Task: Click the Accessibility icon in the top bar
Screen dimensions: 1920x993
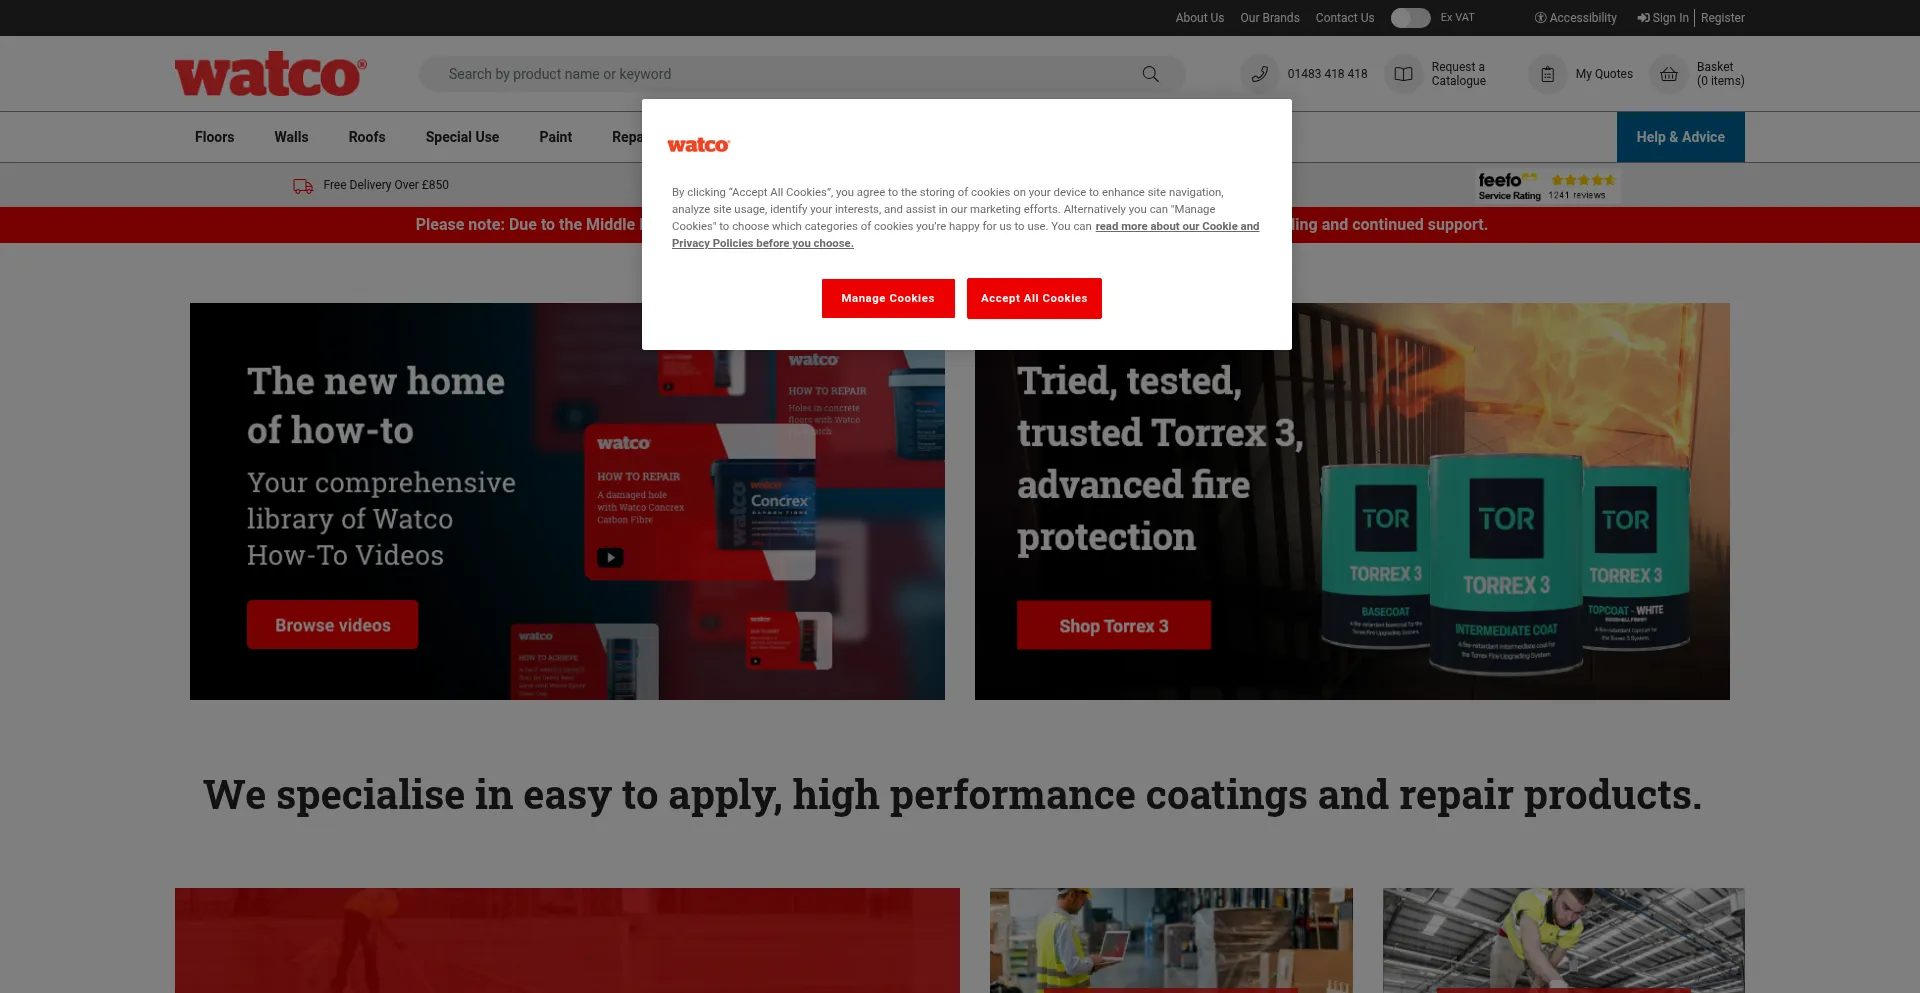Action: (1540, 18)
